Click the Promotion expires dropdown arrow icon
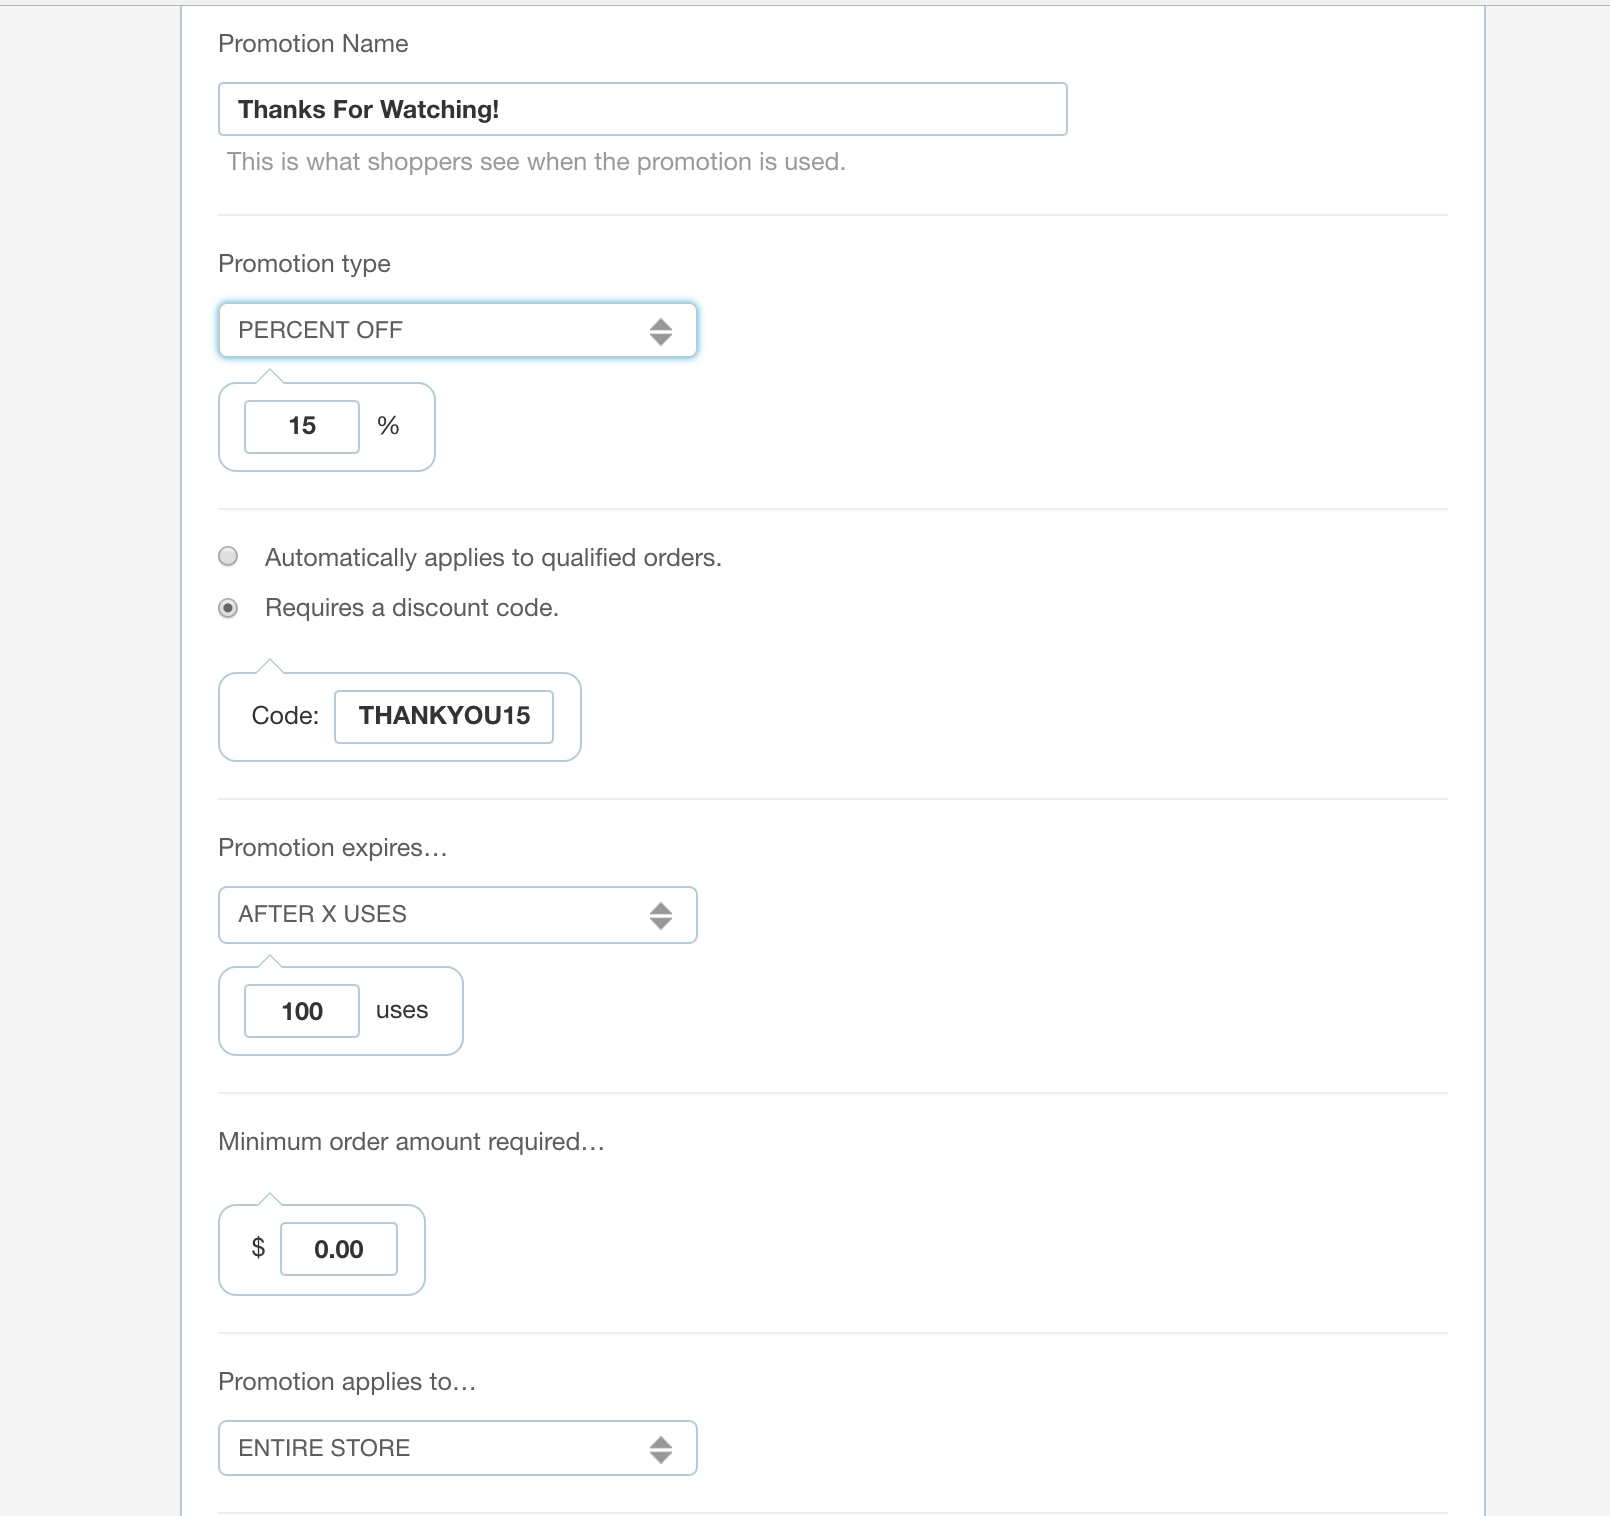Viewport: 1610px width, 1516px height. point(660,915)
